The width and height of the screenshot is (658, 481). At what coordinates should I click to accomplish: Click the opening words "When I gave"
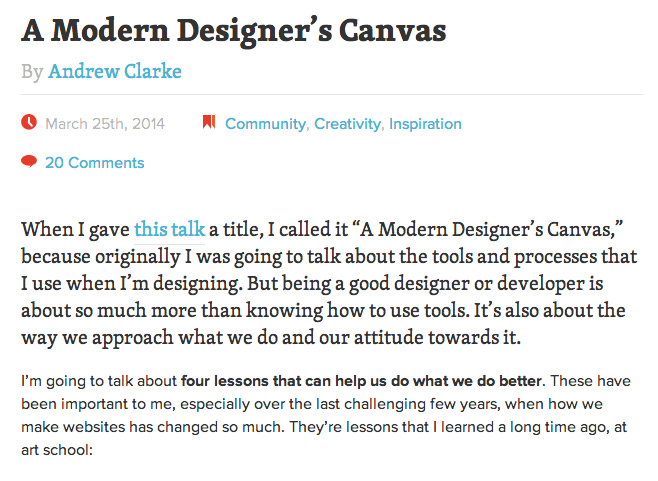74,227
